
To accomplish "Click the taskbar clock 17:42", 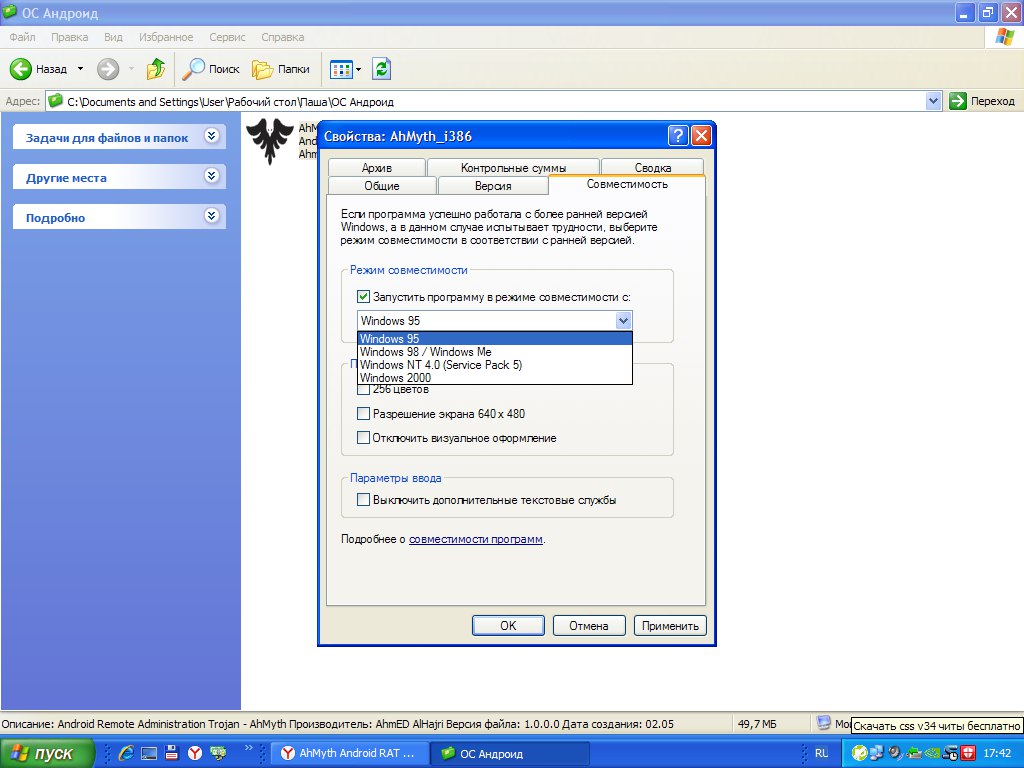I will click(997, 753).
